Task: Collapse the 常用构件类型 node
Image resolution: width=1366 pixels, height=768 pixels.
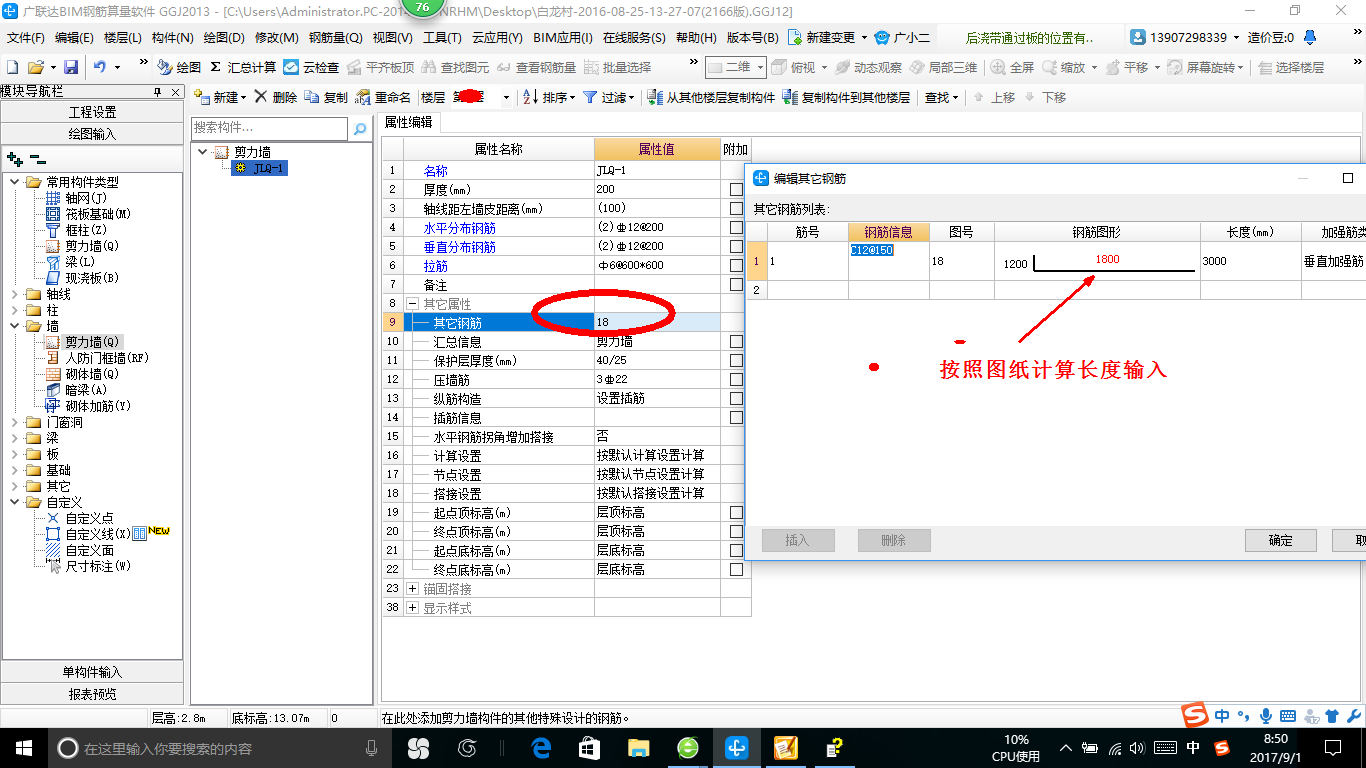Action: tap(15, 182)
